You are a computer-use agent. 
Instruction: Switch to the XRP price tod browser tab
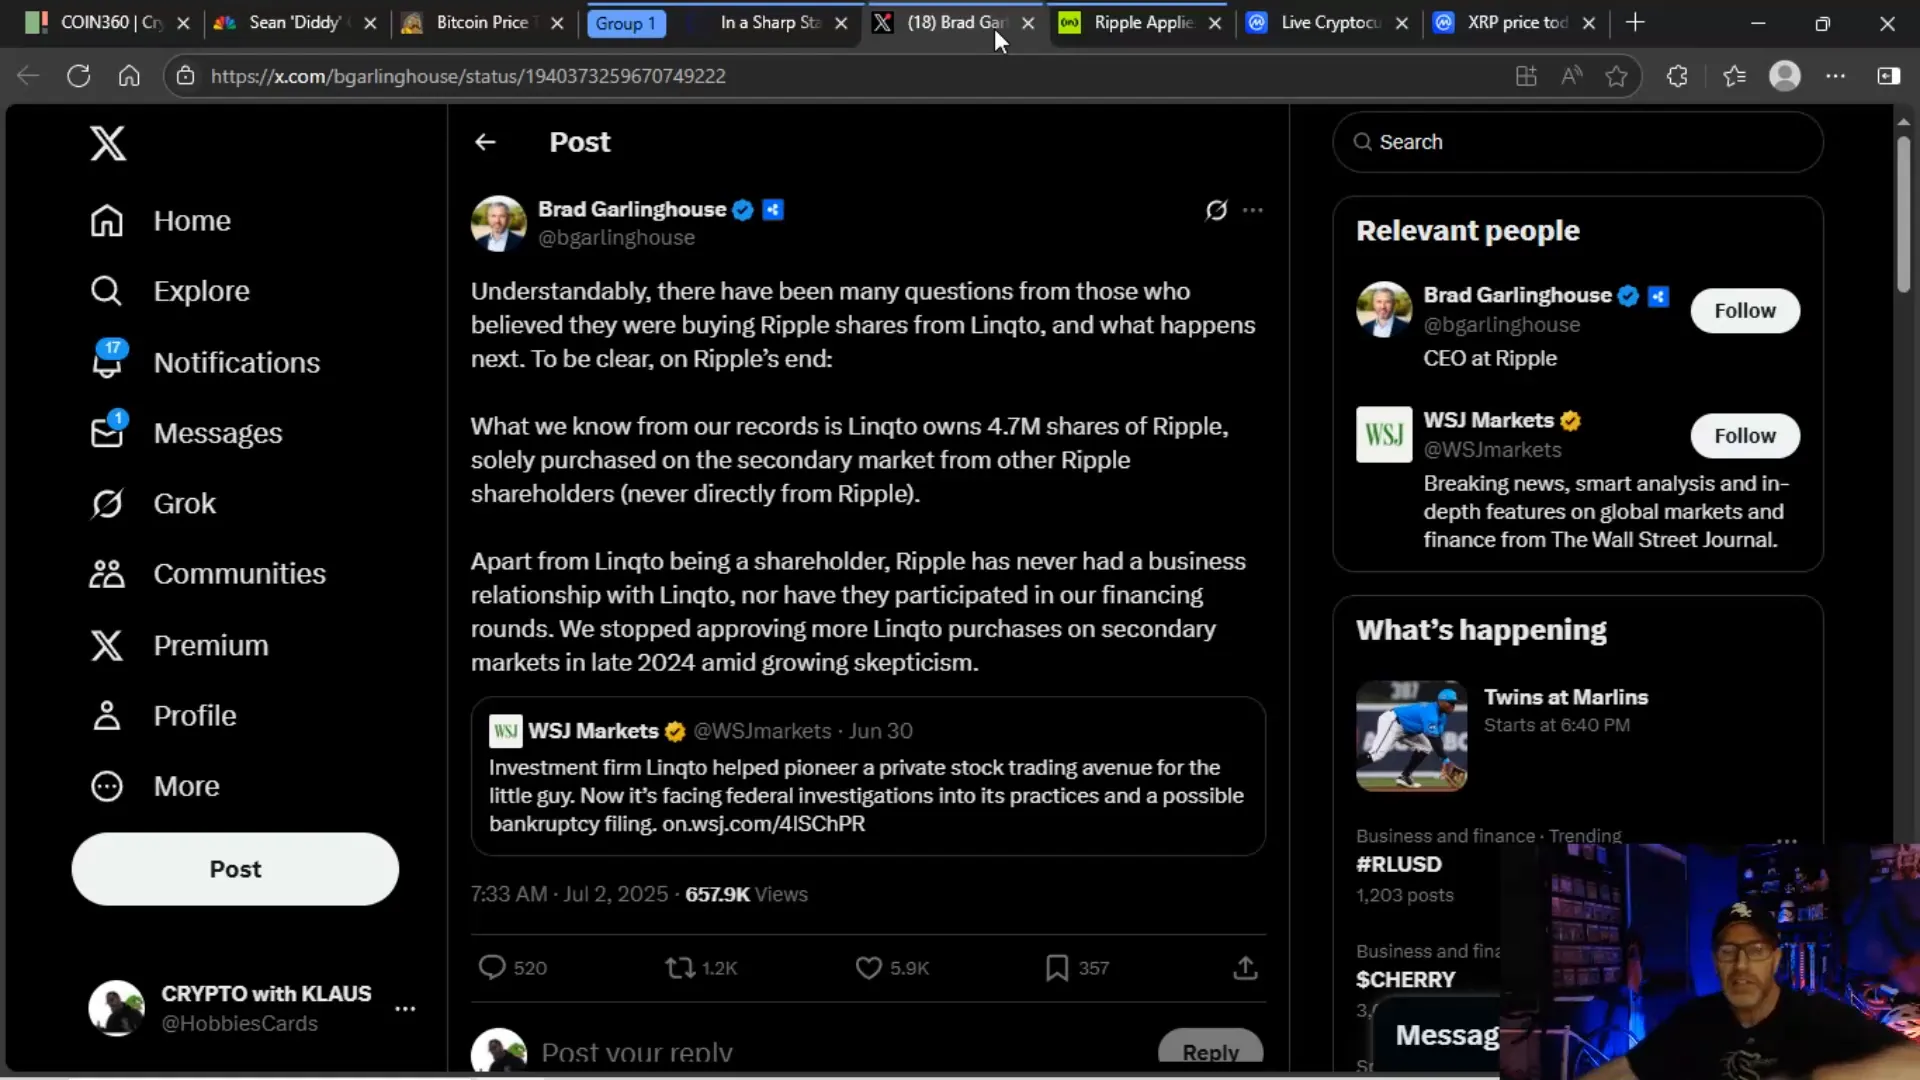click(x=1517, y=22)
